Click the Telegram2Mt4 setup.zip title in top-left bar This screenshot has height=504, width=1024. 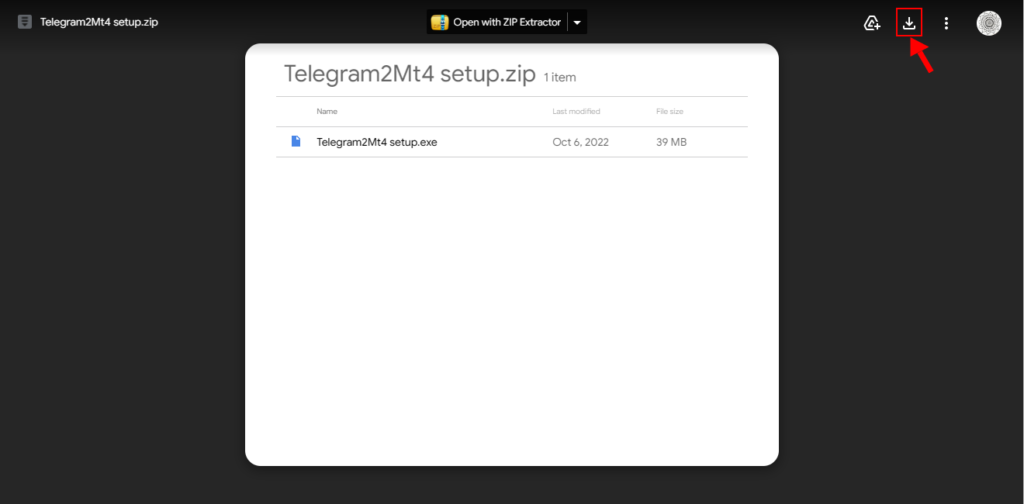point(99,22)
